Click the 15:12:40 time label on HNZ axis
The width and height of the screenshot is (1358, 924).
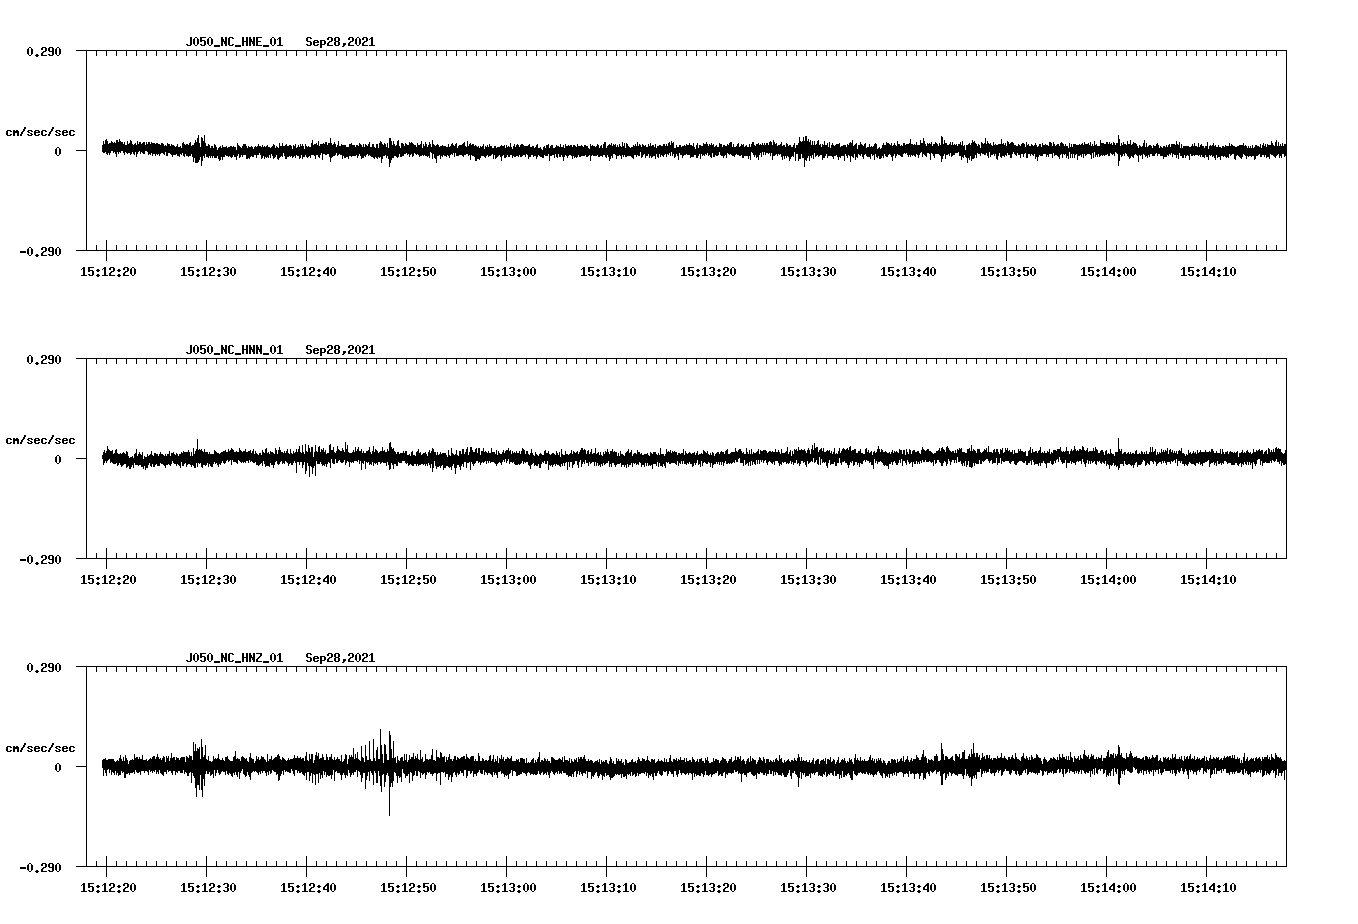point(308,888)
